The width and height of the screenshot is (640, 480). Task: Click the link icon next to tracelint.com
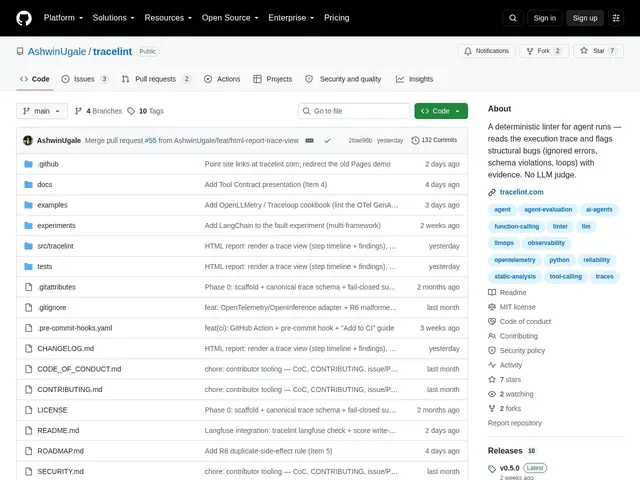492,192
